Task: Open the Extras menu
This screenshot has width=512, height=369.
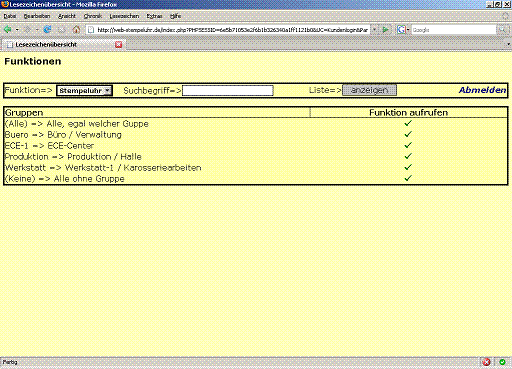Action: pyautogui.click(x=154, y=16)
